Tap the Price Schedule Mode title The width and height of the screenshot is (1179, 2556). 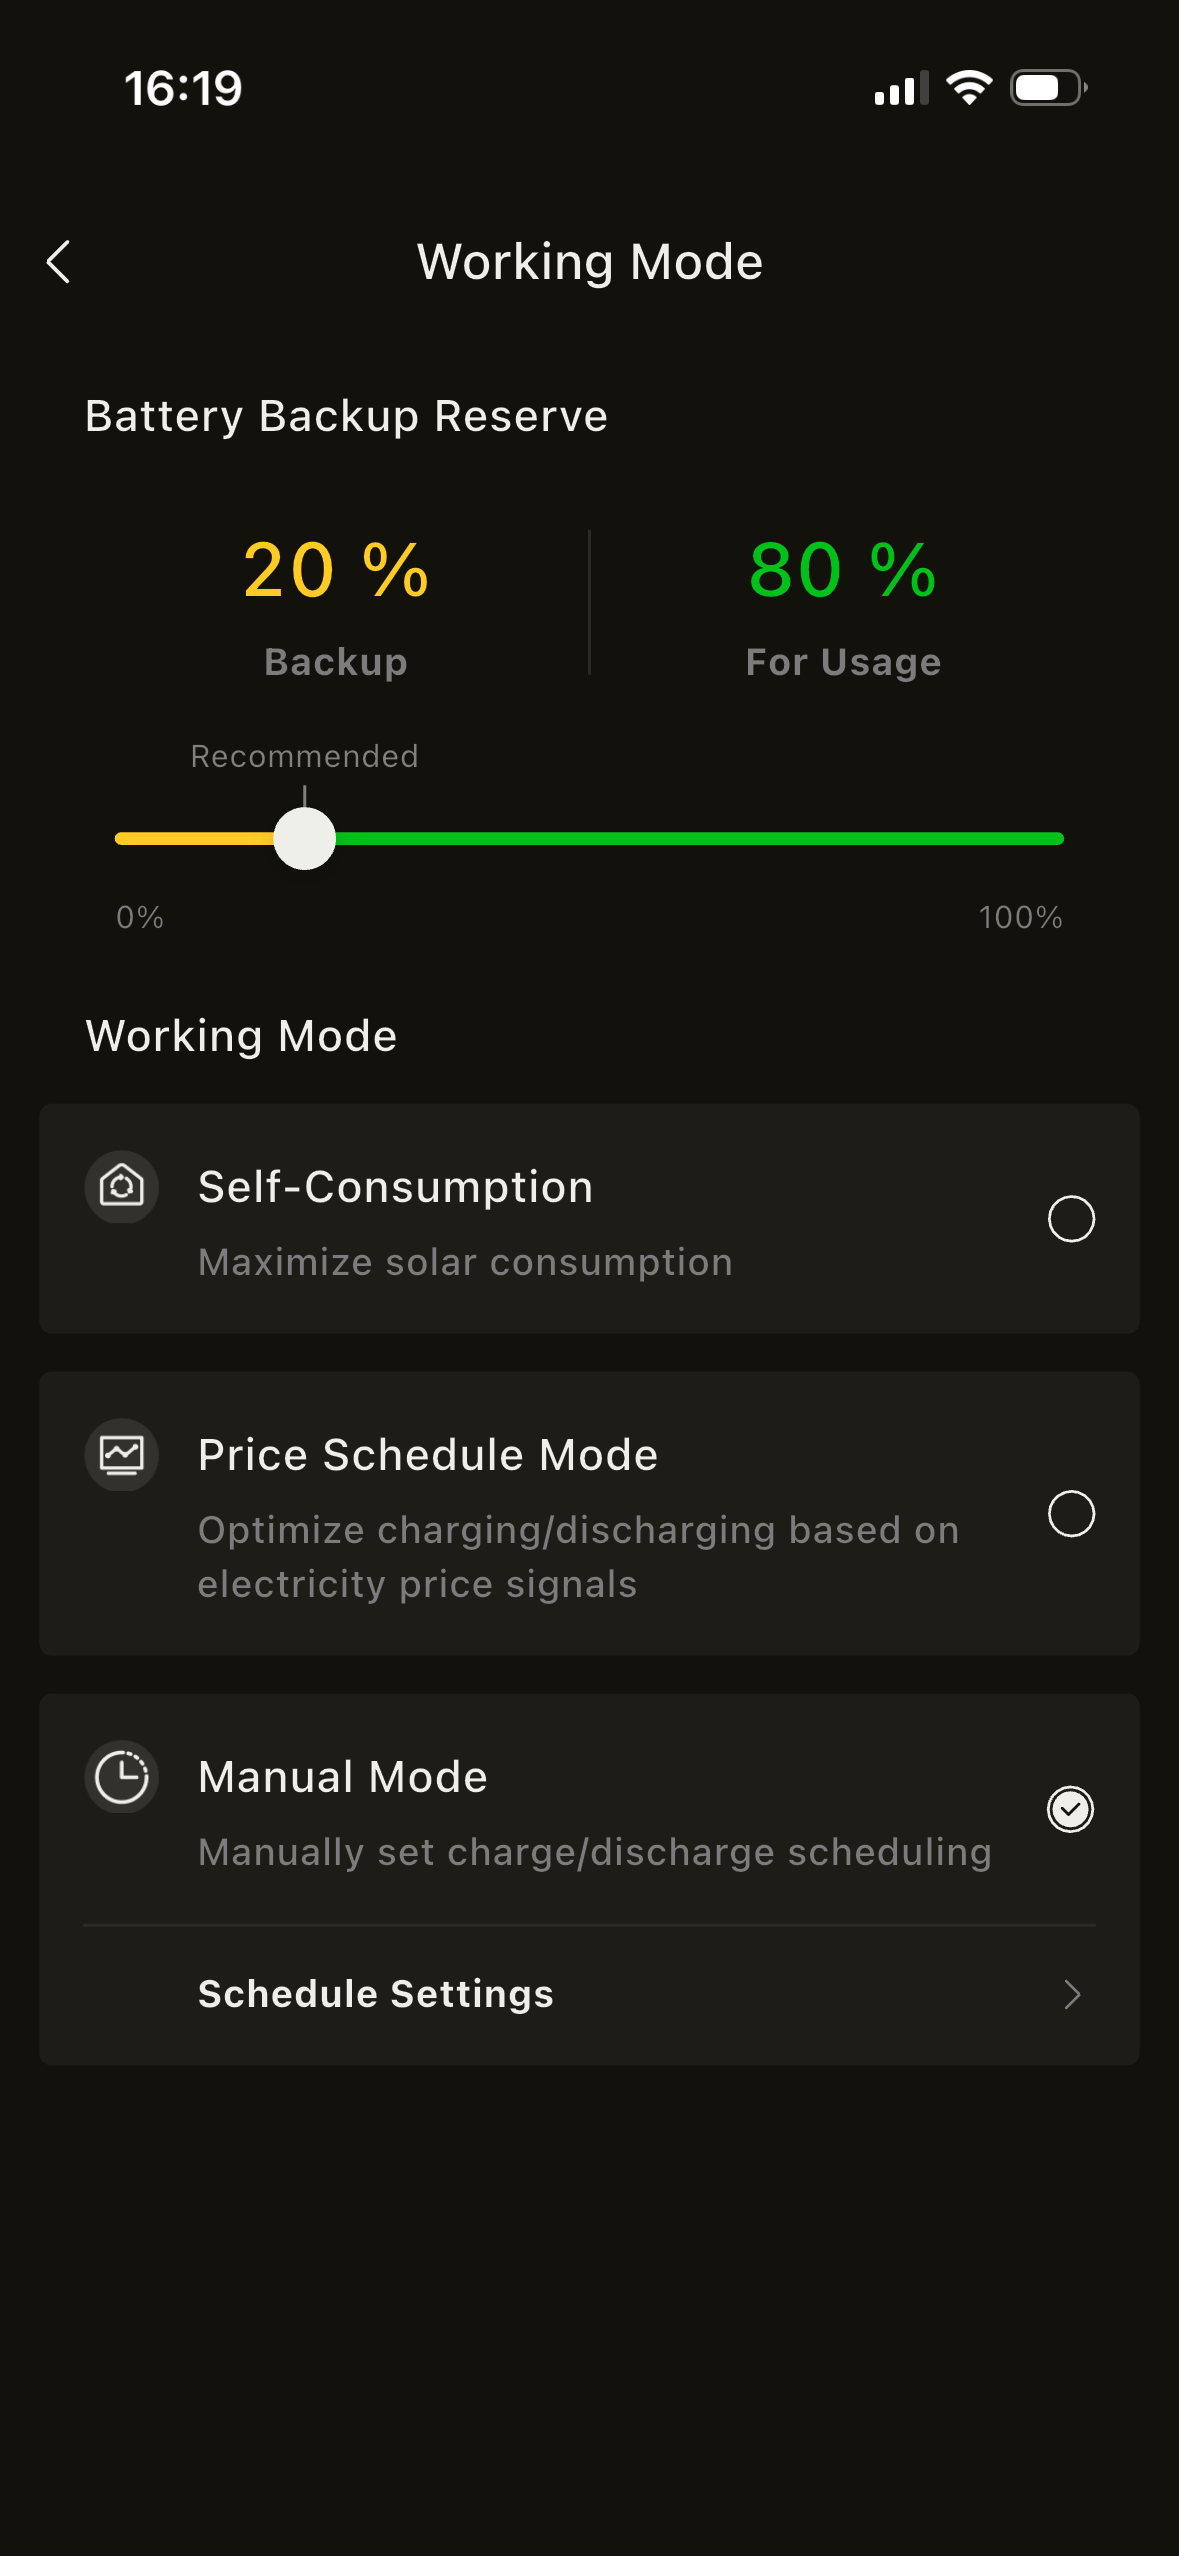(x=428, y=1455)
